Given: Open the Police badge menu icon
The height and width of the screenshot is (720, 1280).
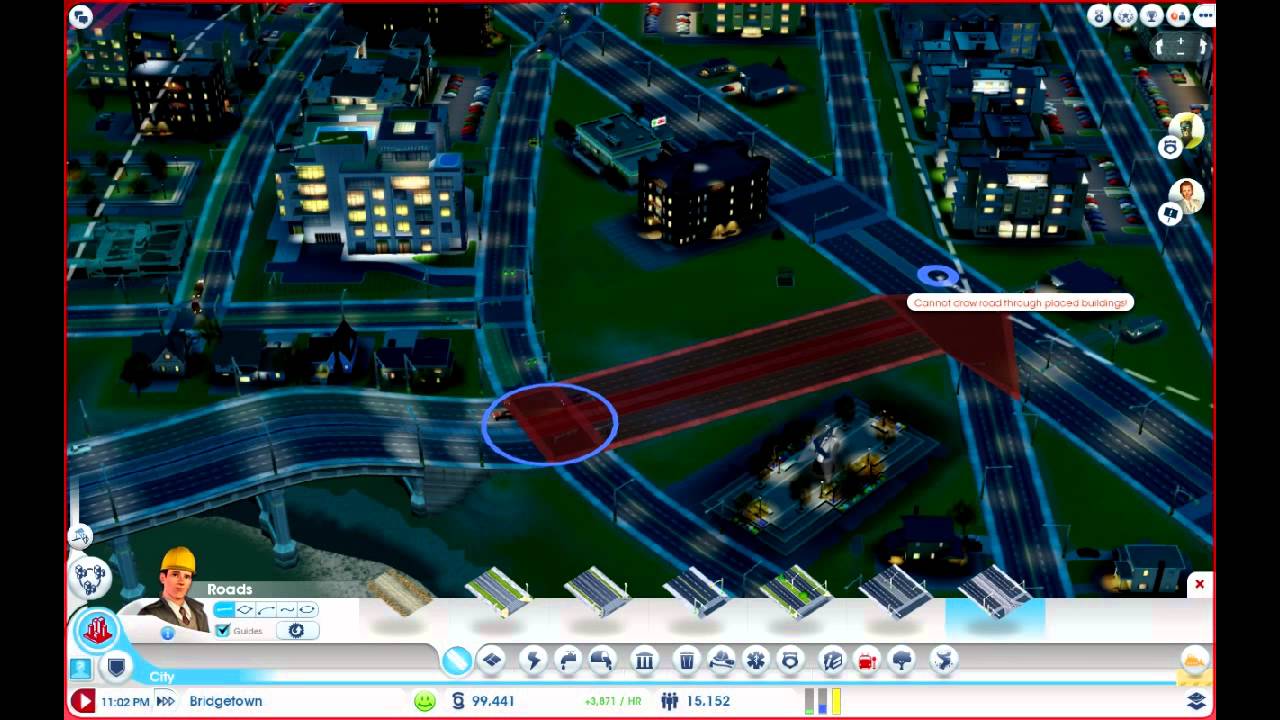Looking at the screenshot, I should [x=791, y=660].
